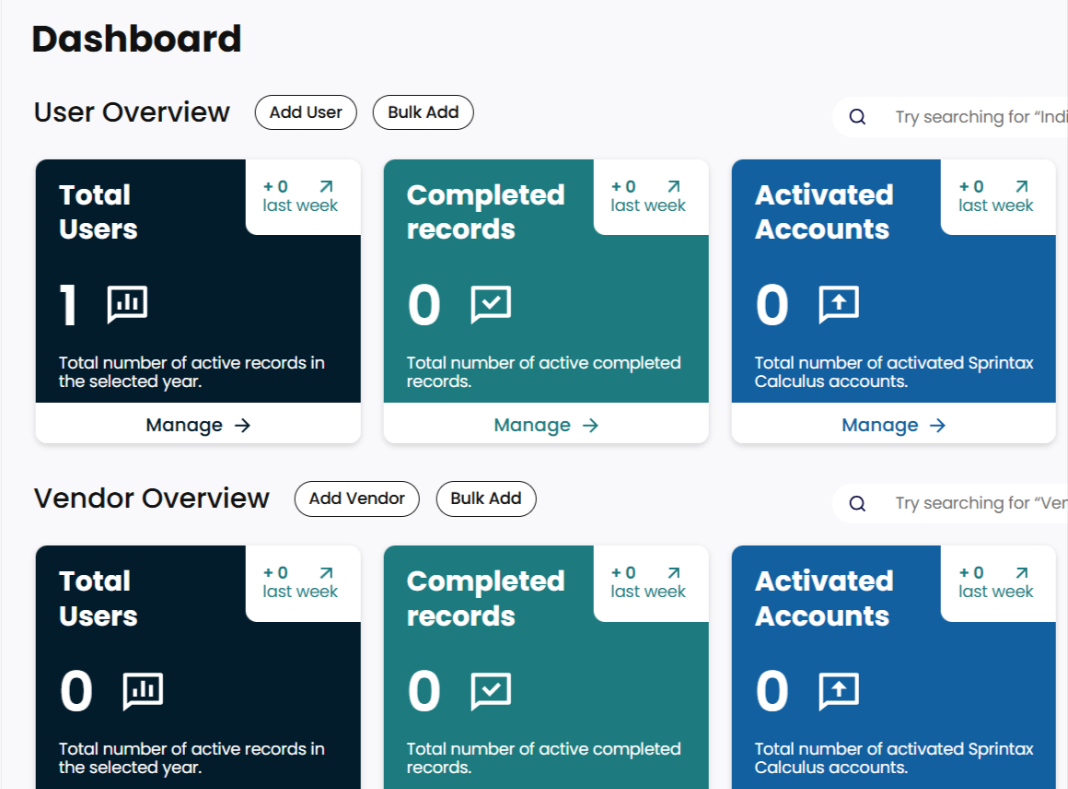Image resolution: width=1068 pixels, height=789 pixels.
Task: Click the upload icon on the User Activated Accounts card
Action: click(x=839, y=304)
